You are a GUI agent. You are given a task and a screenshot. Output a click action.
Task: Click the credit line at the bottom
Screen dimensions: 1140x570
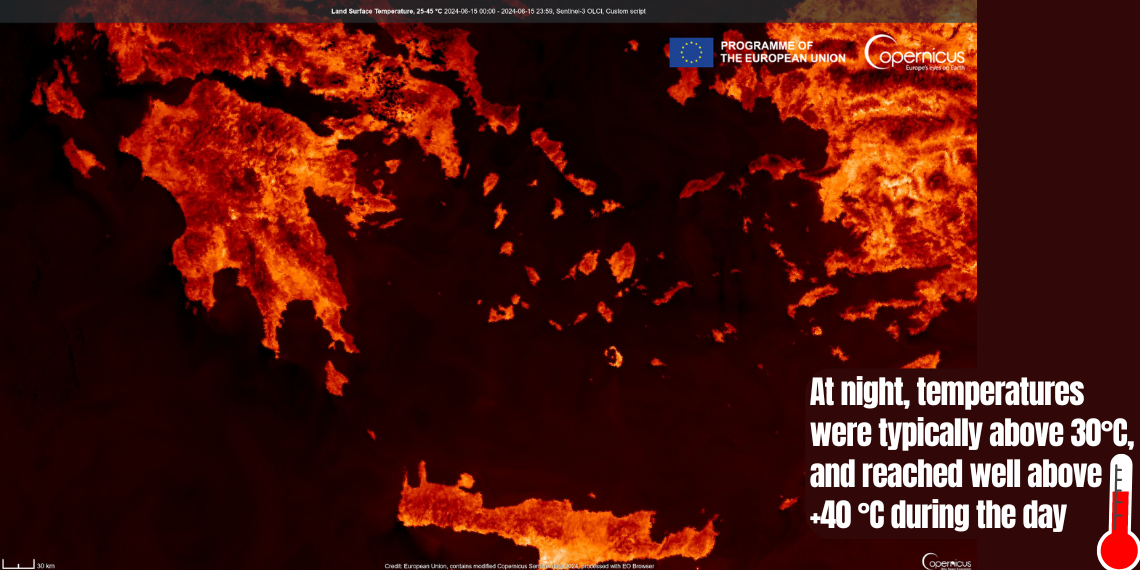click(x=519, y=566)
